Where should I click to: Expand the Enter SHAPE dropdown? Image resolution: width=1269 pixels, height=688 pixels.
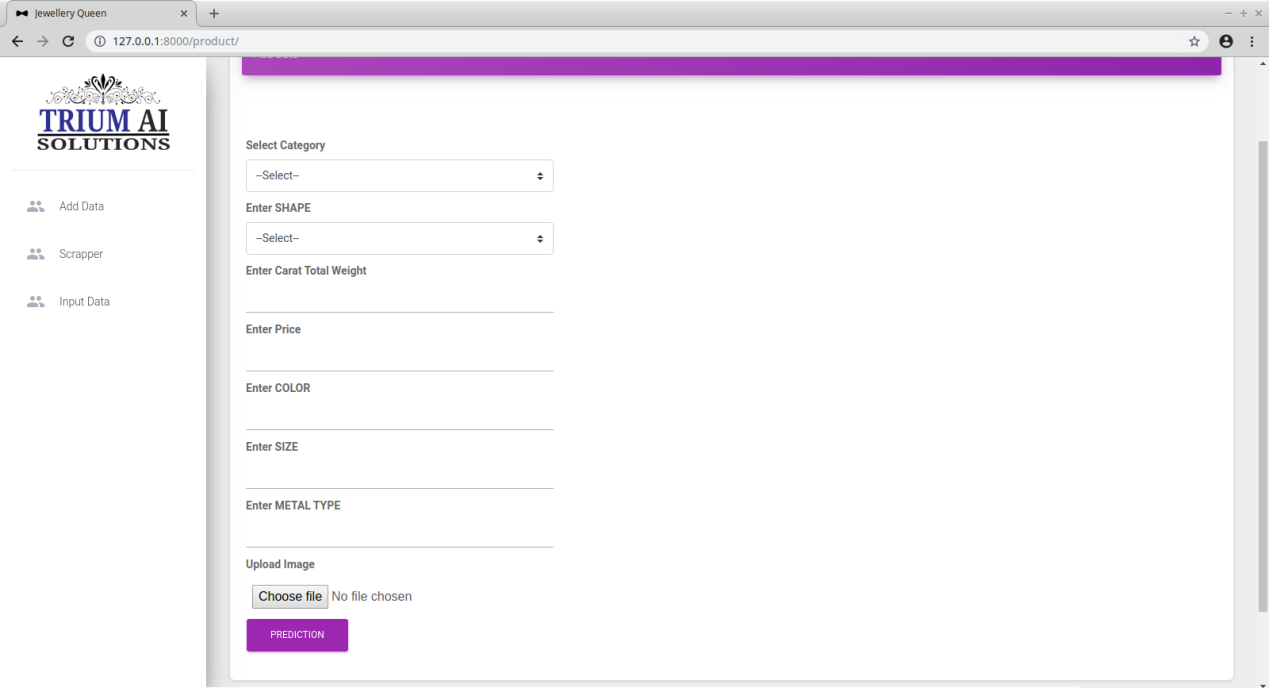[x=399, y=239]
